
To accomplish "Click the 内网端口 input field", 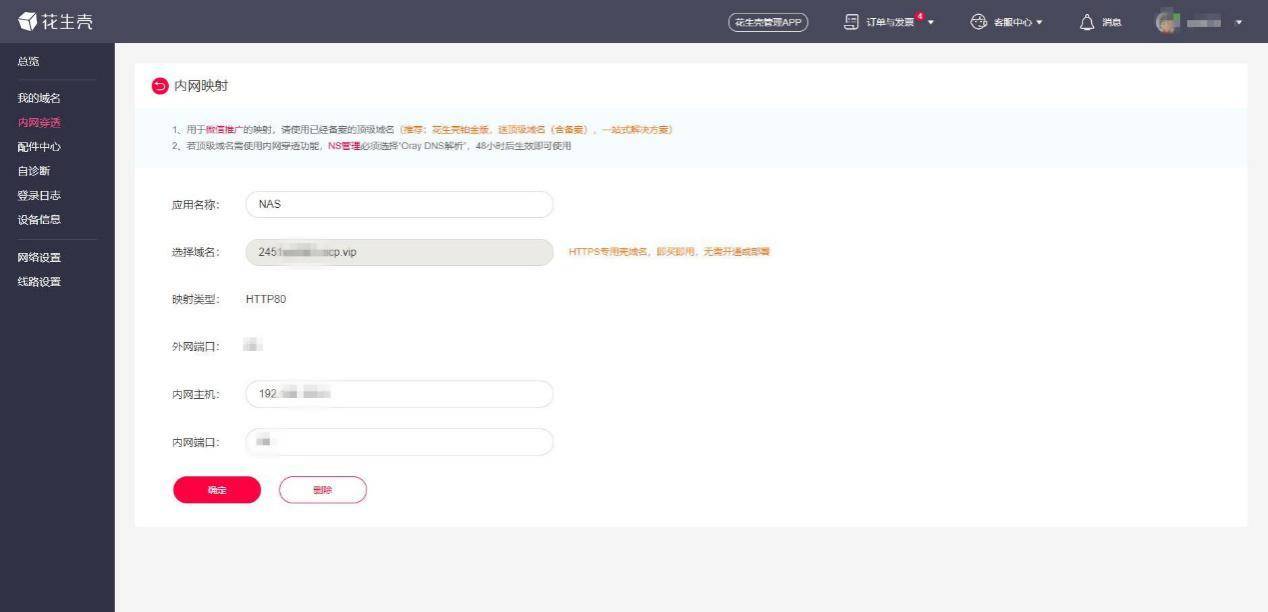I will (399, 442).
